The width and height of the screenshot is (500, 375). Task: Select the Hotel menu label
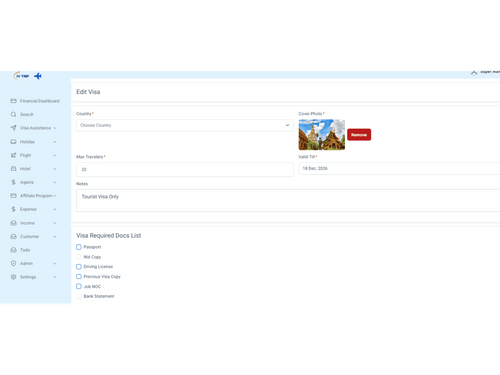25,169
